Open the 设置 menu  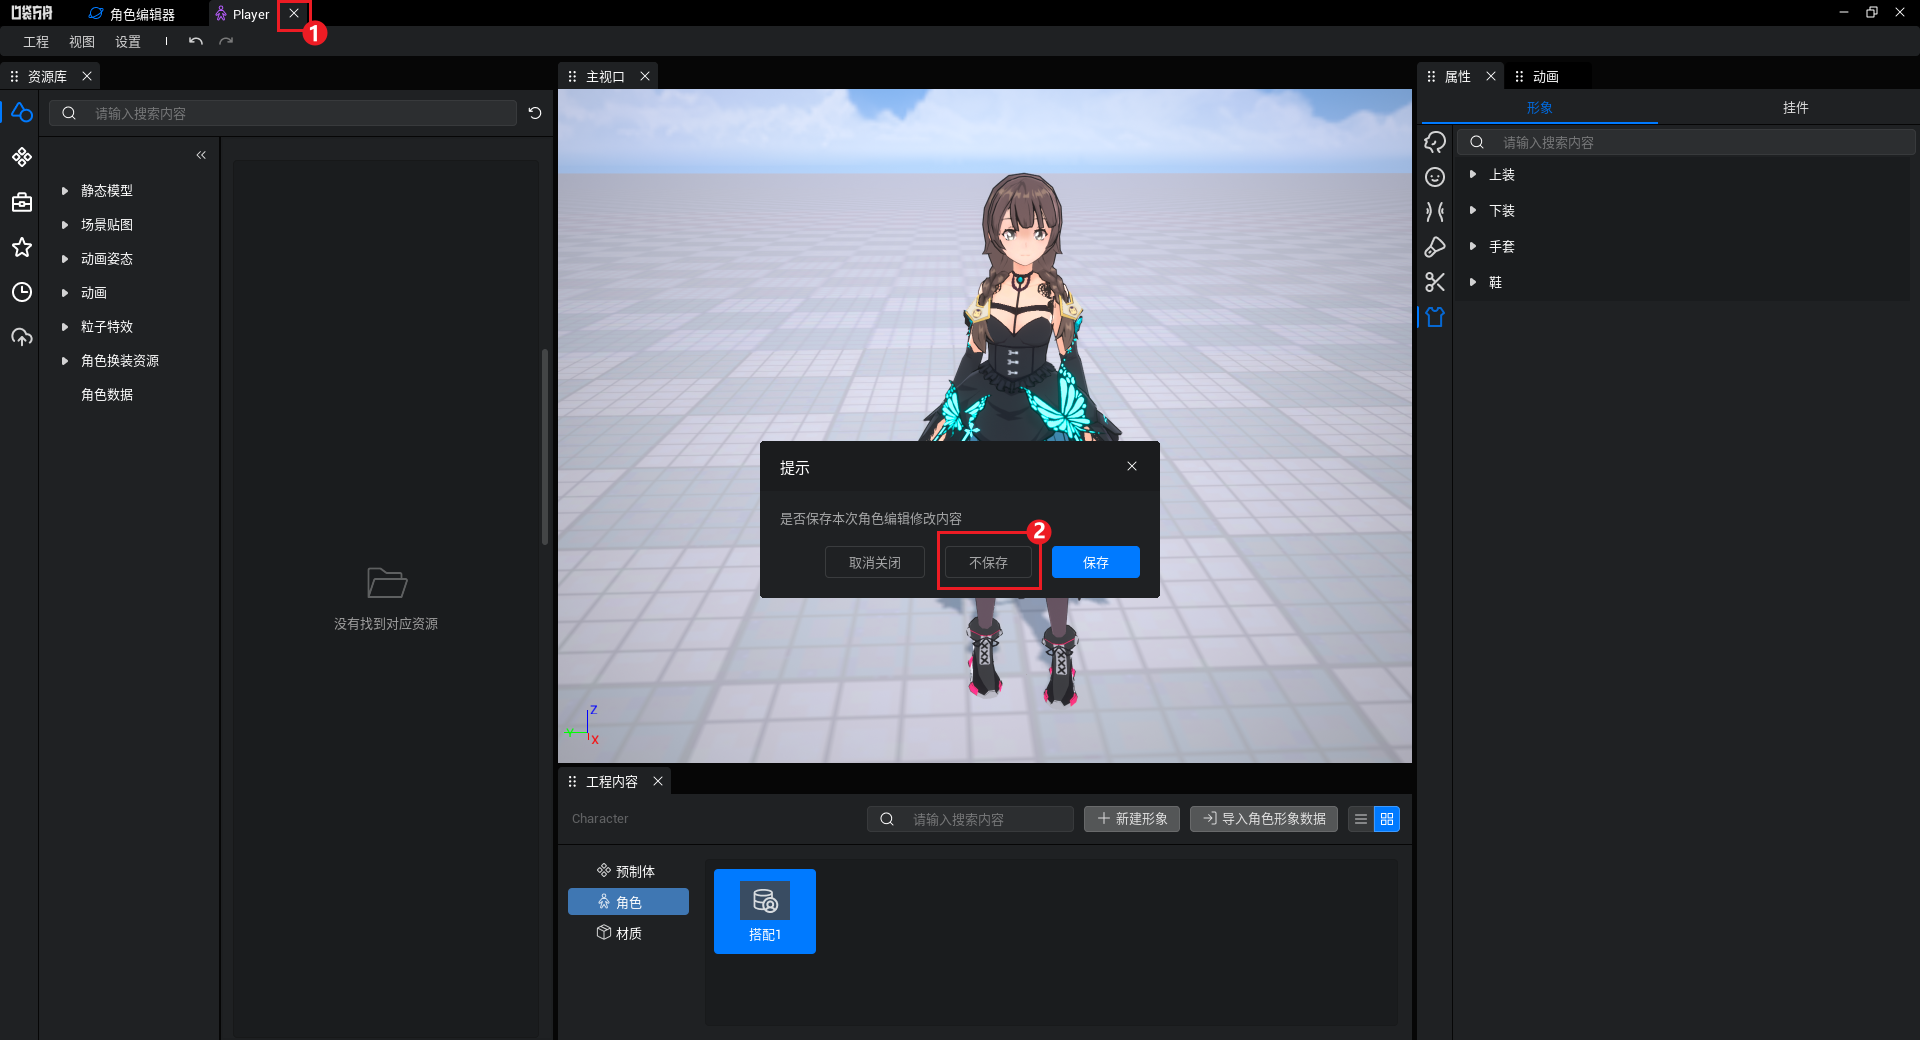[x=128, y=42]
